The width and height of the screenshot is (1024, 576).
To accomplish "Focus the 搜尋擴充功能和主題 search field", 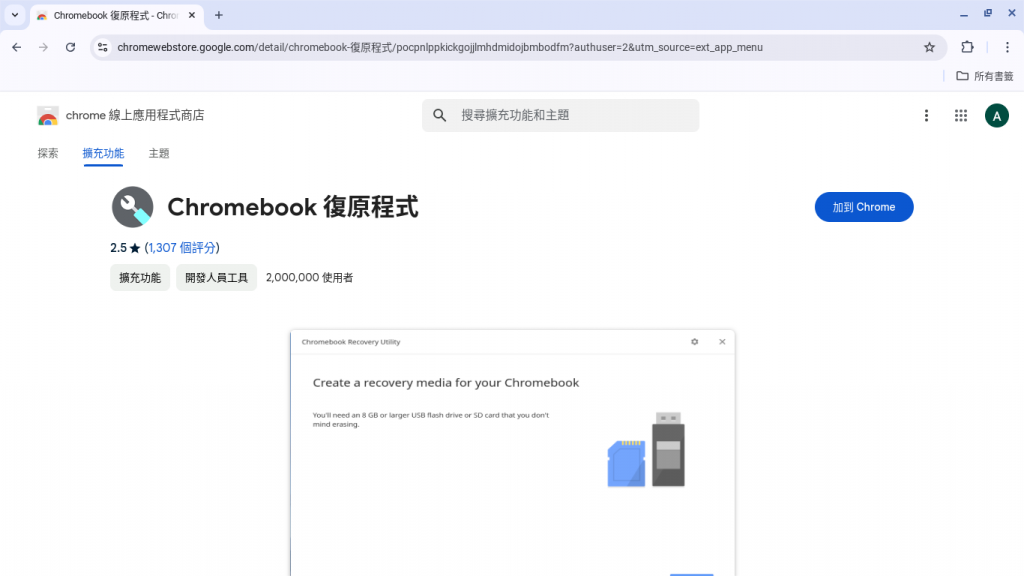I will [560, 116].
